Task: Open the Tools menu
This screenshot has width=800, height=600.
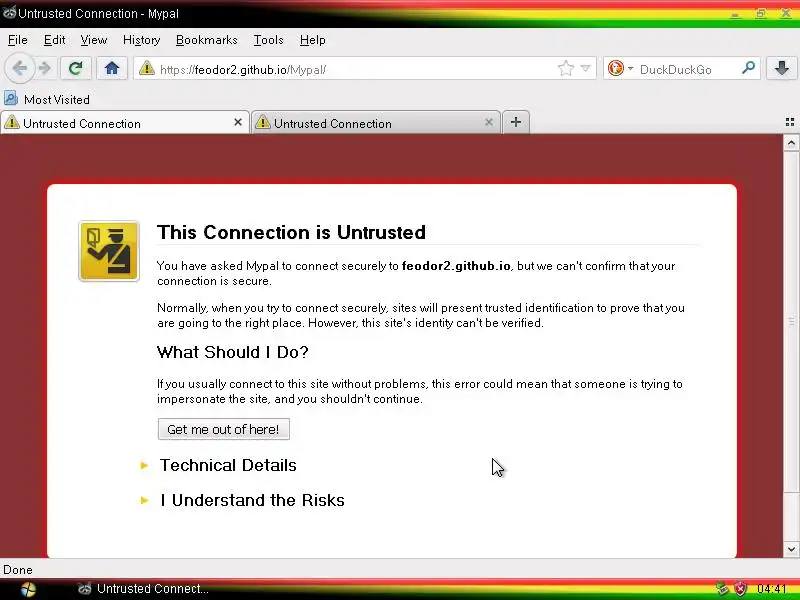Action: tap(268, 40)
